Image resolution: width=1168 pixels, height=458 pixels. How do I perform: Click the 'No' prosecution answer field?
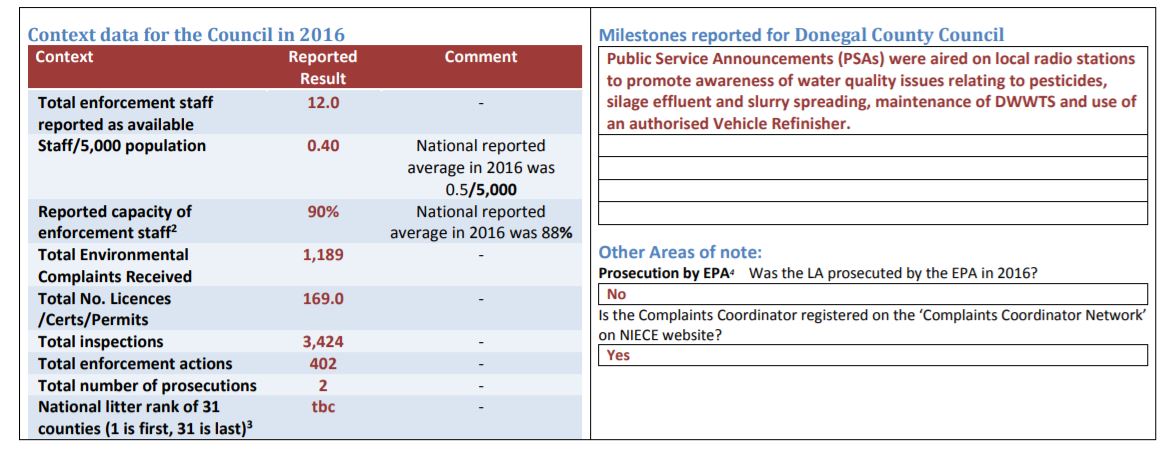[872, 294]
